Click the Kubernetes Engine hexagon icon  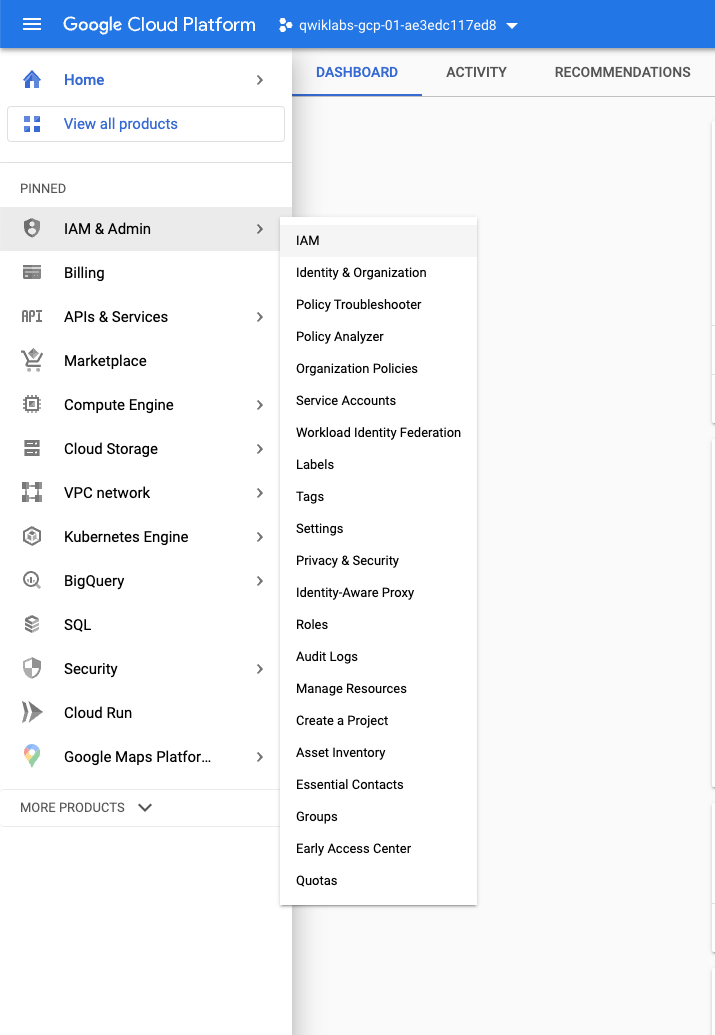[31, 537]
